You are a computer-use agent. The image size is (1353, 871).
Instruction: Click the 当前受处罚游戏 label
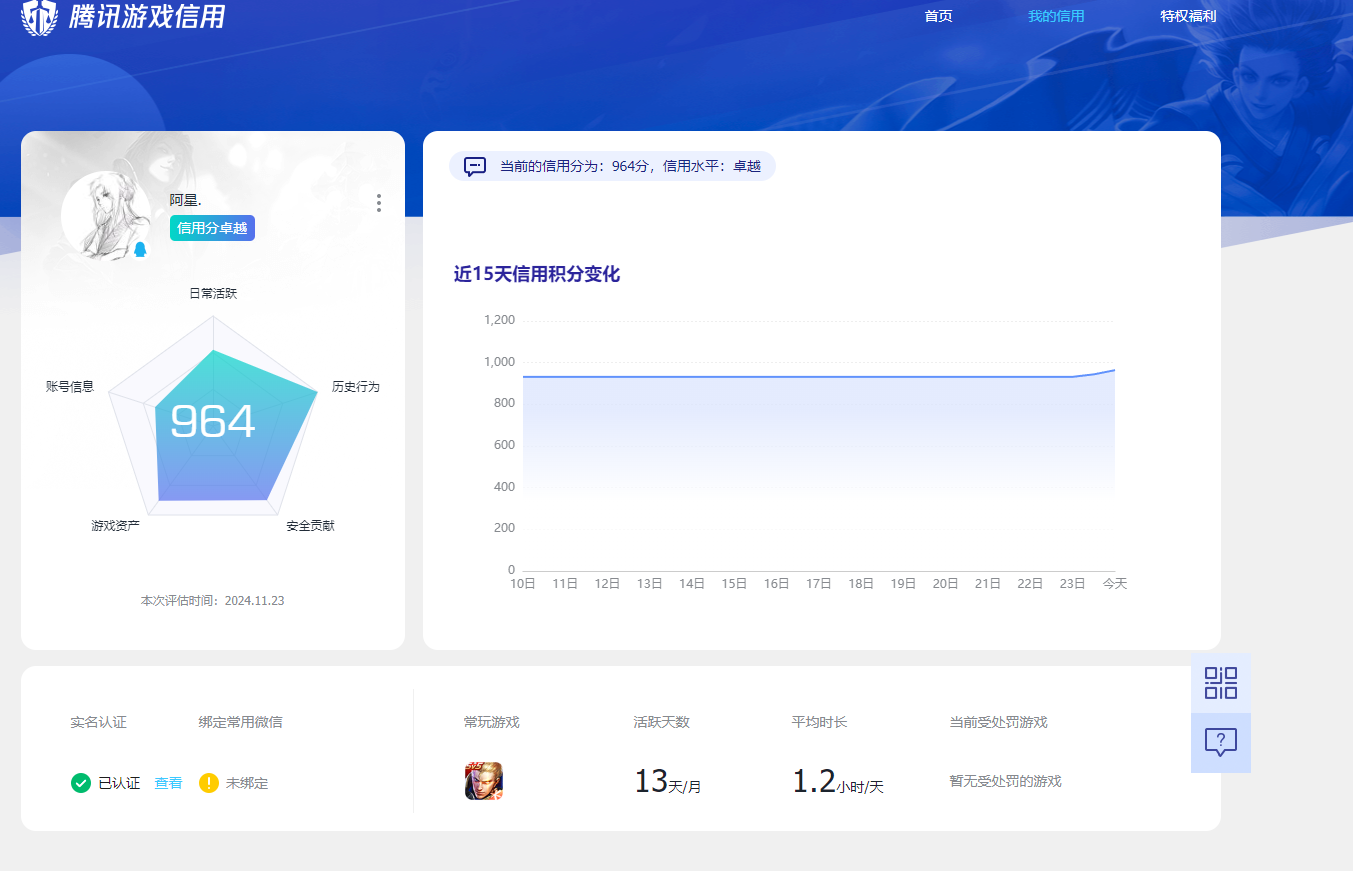point(998,722)
